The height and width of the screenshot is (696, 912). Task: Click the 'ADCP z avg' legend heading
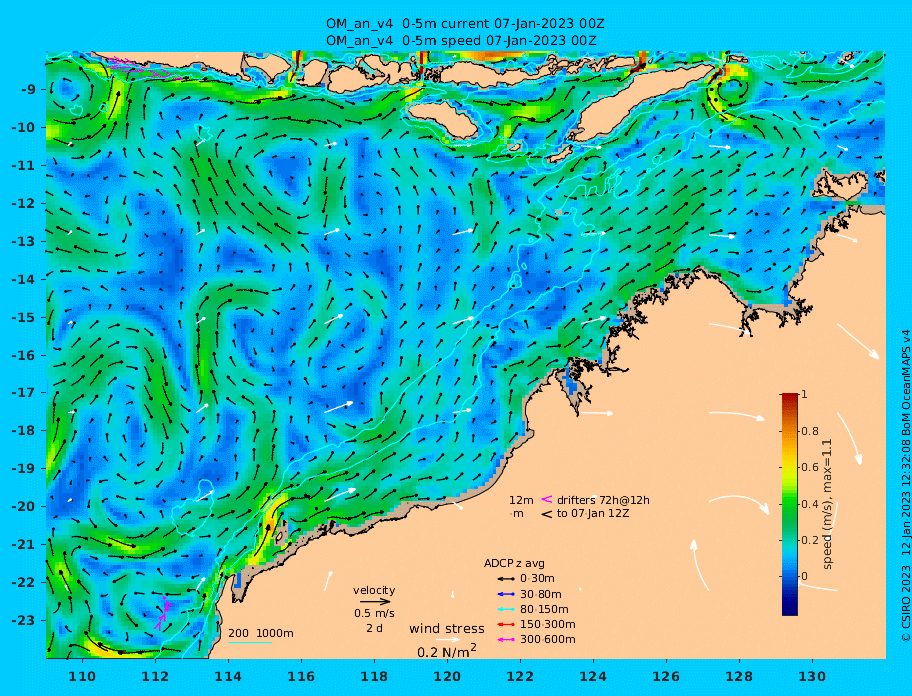pyautogui.click(x=514, y=563)
